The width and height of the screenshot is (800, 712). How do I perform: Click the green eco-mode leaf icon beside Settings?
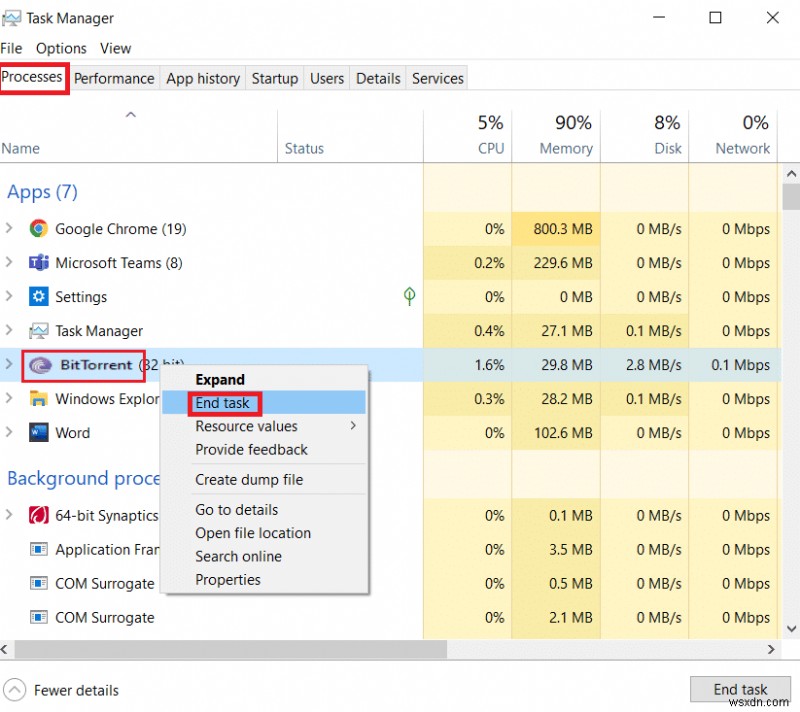point(409,297)
